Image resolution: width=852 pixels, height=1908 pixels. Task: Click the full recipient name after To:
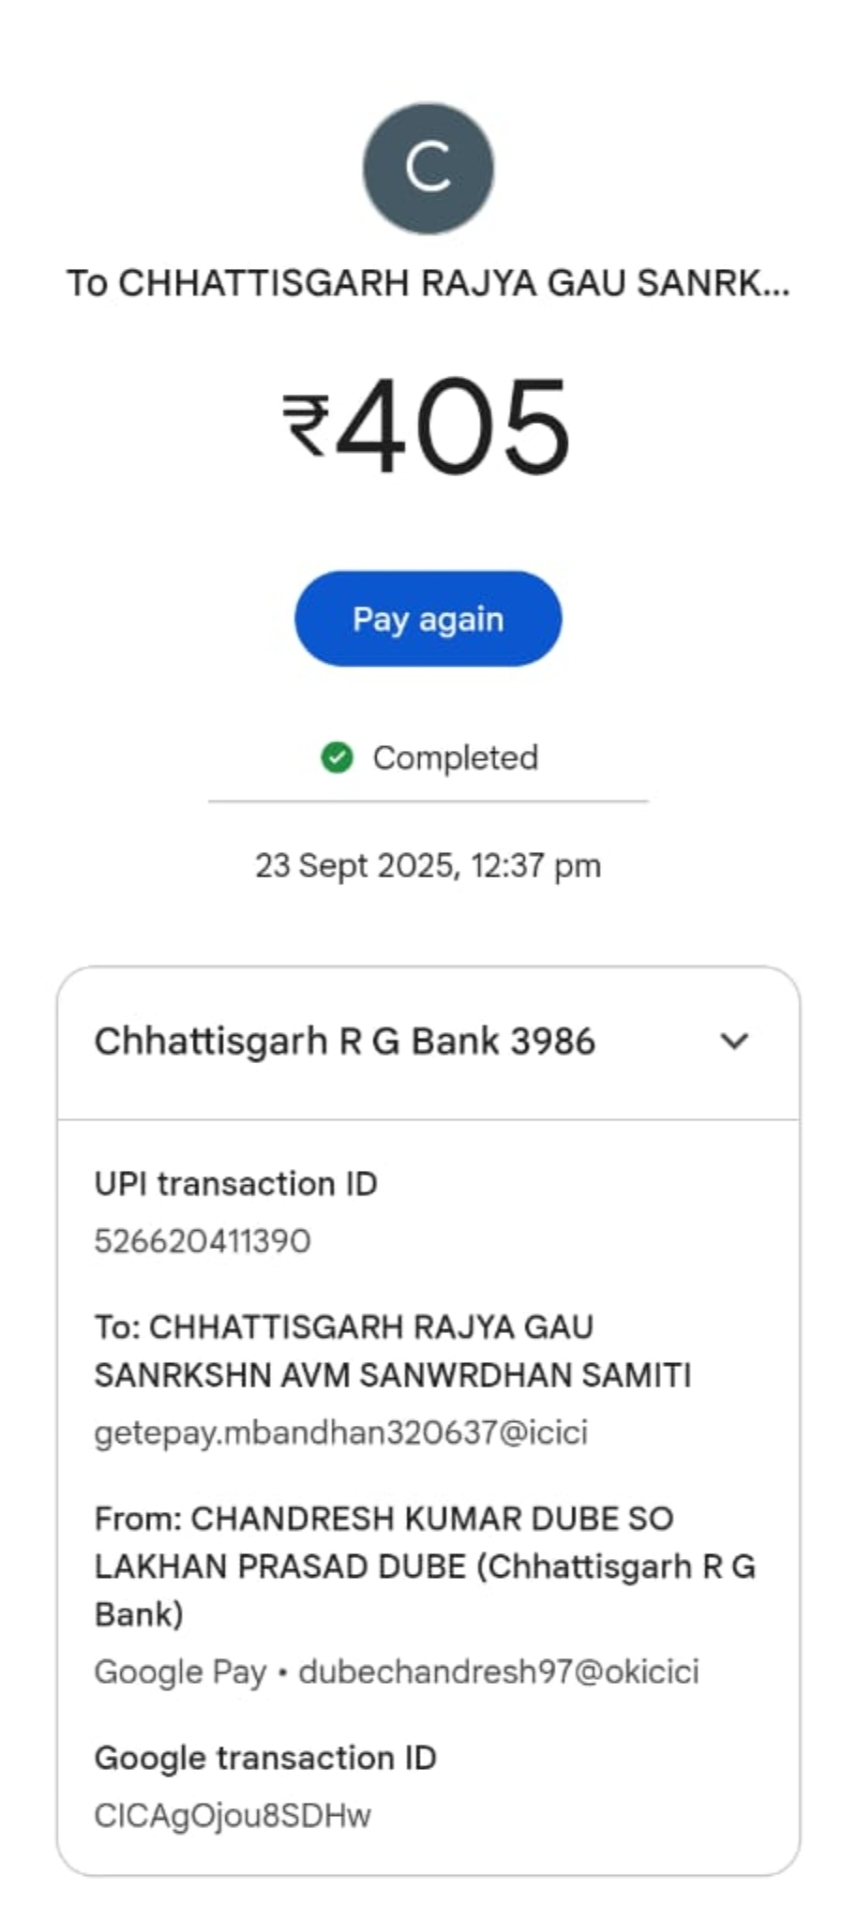(x=392, y=1351)
